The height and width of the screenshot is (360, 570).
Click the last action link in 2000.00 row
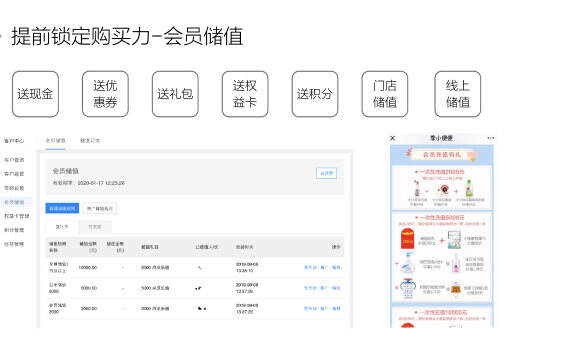tap(336, 309)
